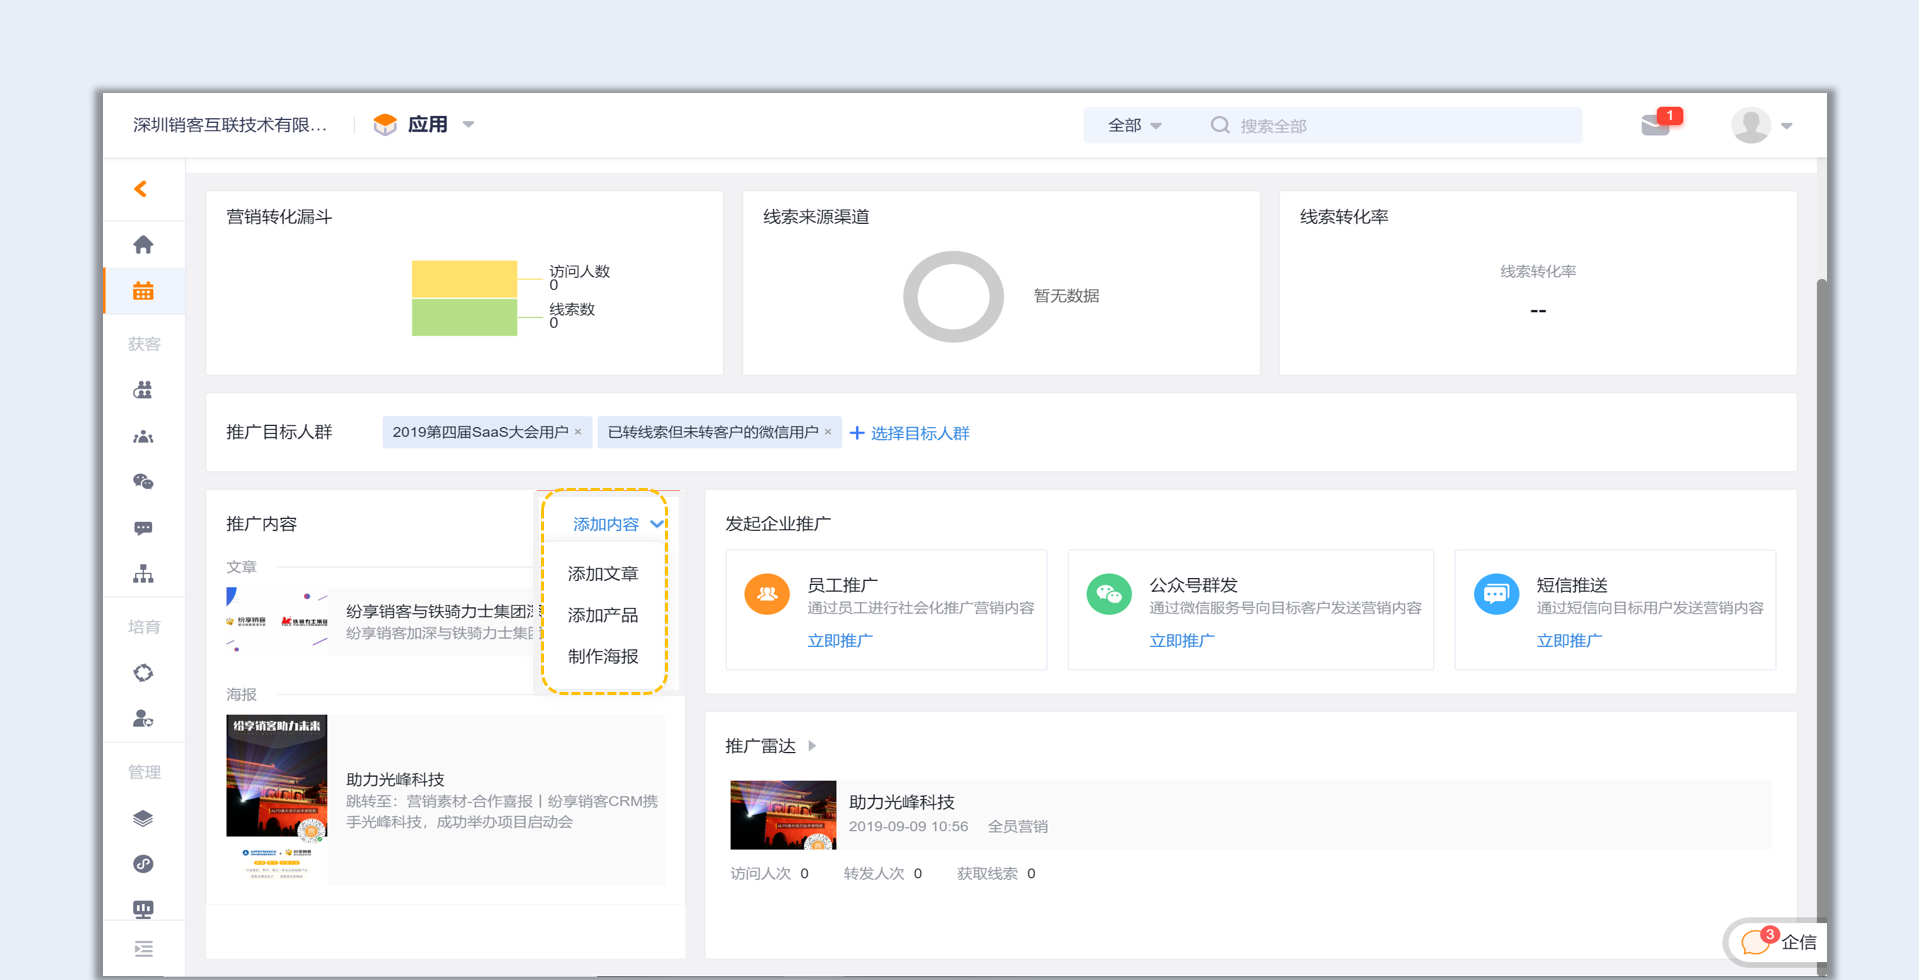Open the presentation screen icon under 管理
This screenshot has height=980, width=1919.
[143, 909]
